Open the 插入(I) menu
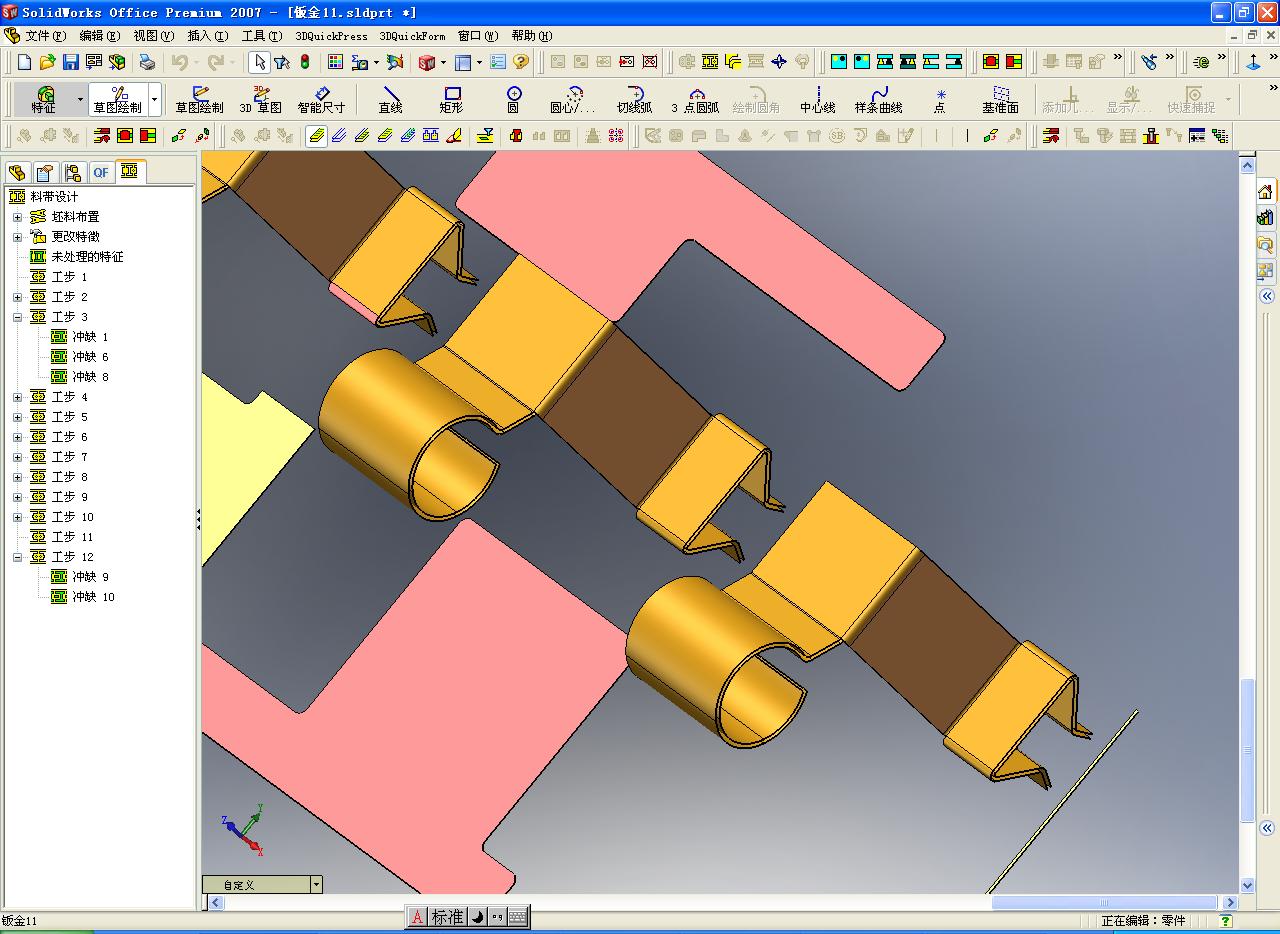Viewport: 1280px width, 934px height. click(x=207, y=36)
